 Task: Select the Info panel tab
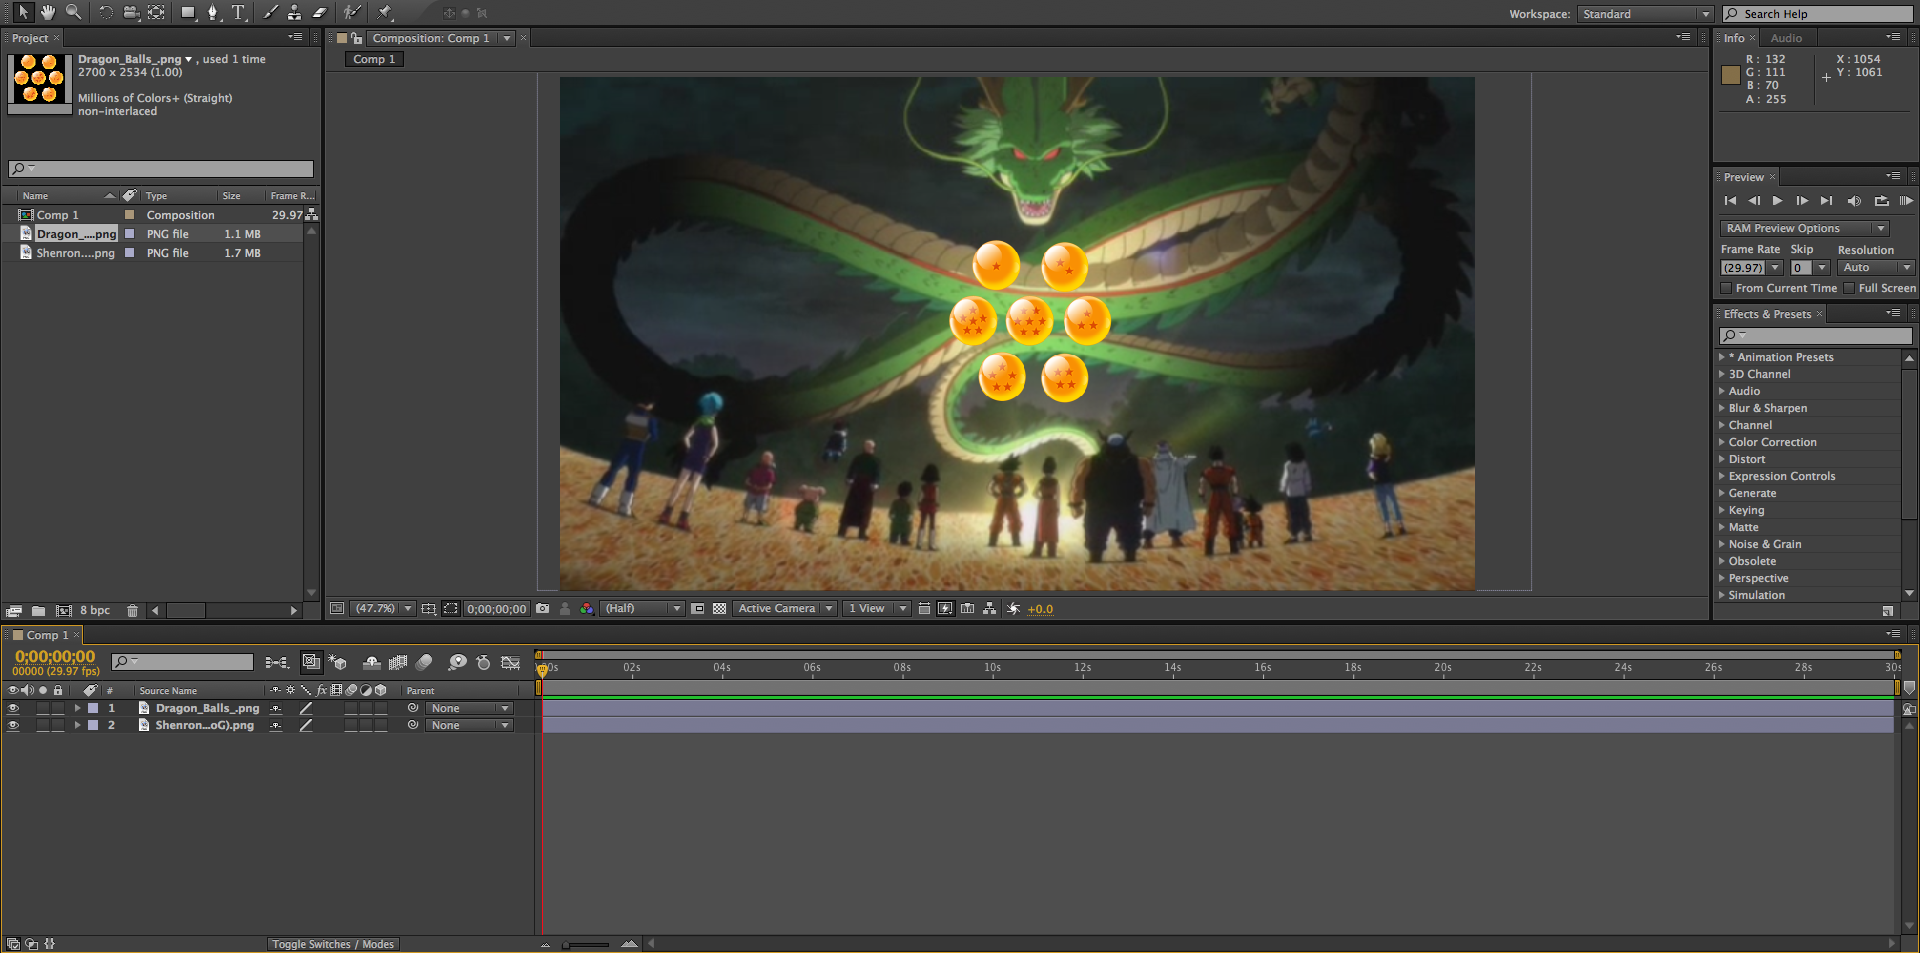pos(1734,38)
